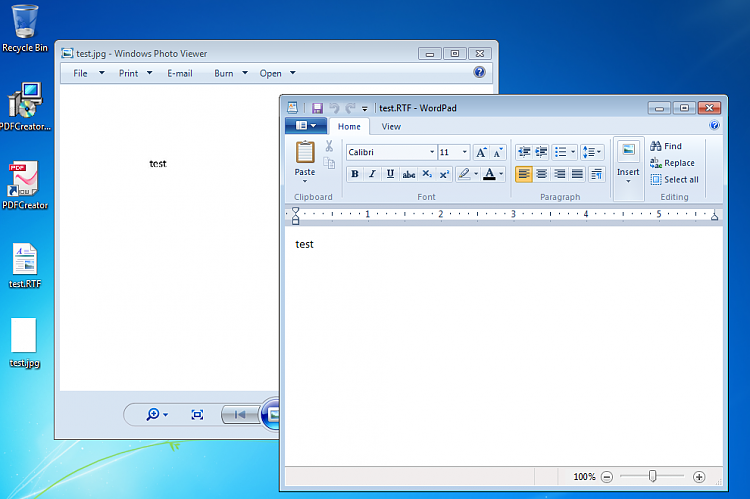Open the Recycle Bin desktop icon
The height and width of the screenshot is (499, 750).
tap(25, 27)
